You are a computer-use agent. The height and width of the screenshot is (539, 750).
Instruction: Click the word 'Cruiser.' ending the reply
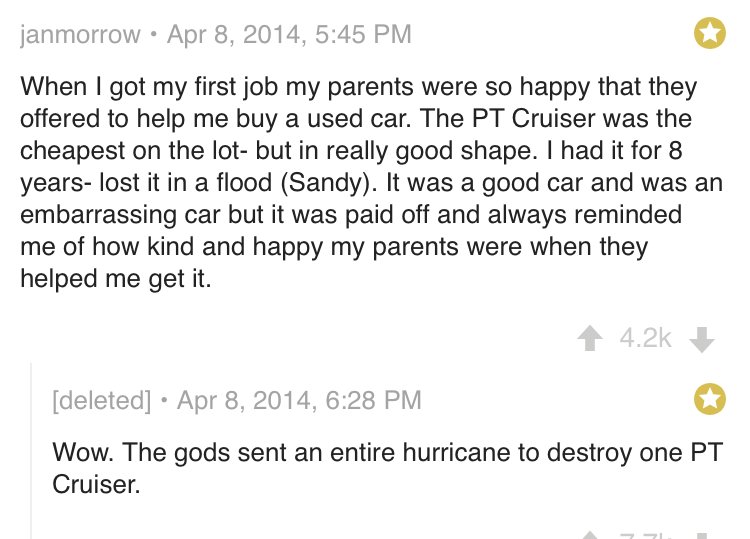(96, 484)
